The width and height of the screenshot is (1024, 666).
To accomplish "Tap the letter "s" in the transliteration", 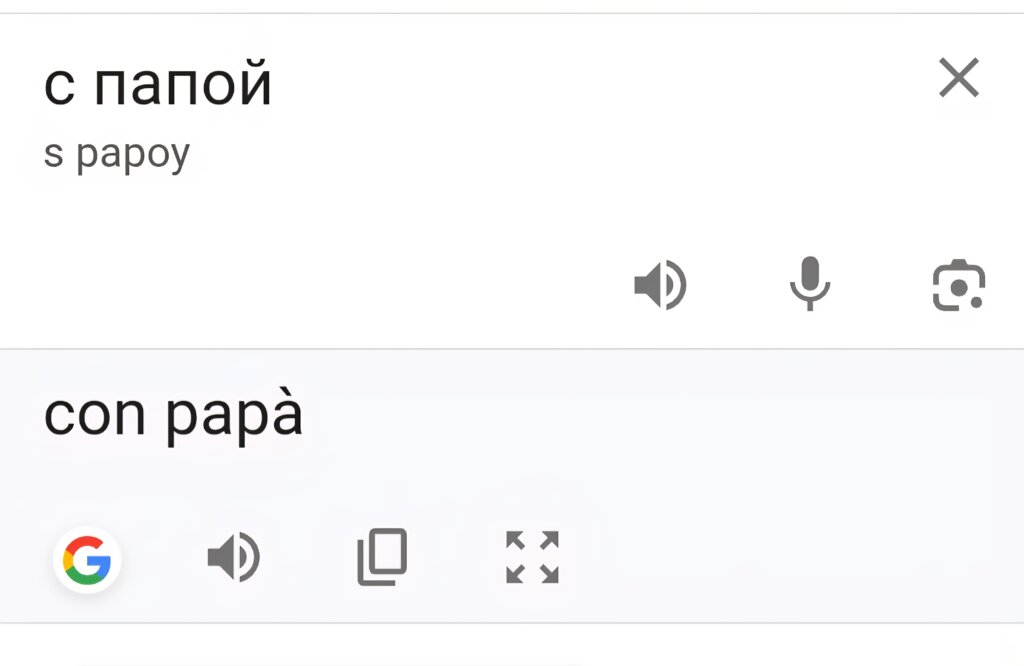I will point(53,154).
